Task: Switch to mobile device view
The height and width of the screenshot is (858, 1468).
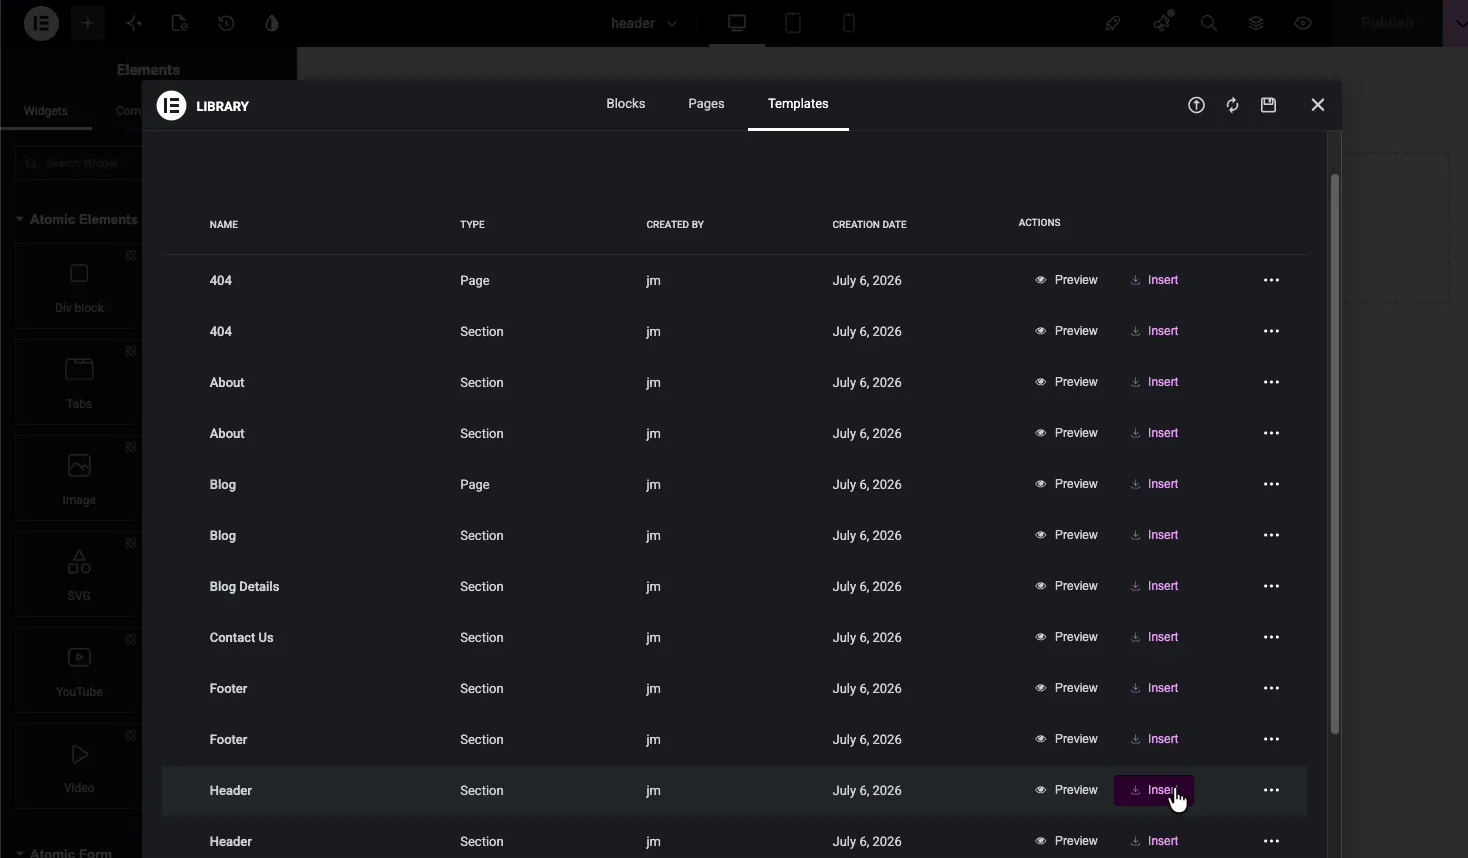Action: click(849, 23)
